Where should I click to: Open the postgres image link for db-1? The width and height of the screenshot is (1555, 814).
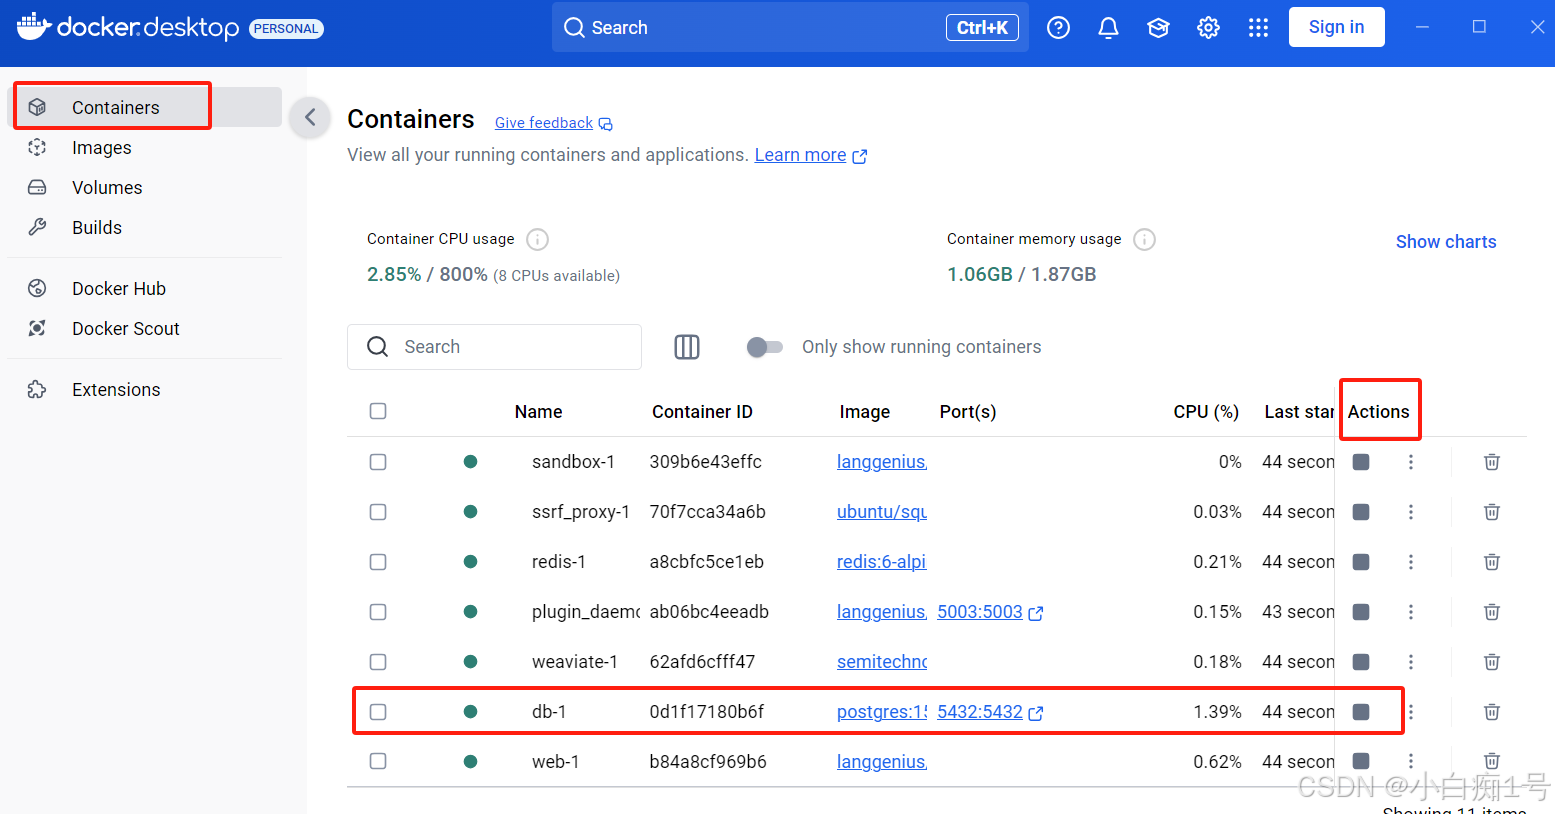point(882,712)
